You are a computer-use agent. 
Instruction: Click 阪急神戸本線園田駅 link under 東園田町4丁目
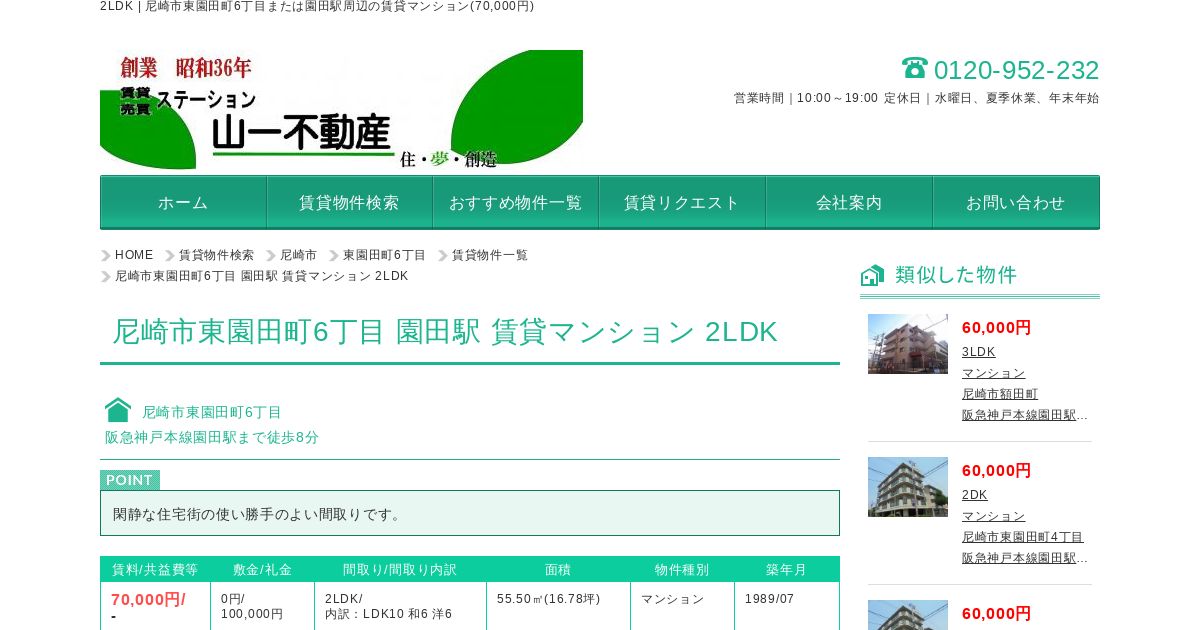tap(1025, 558)
